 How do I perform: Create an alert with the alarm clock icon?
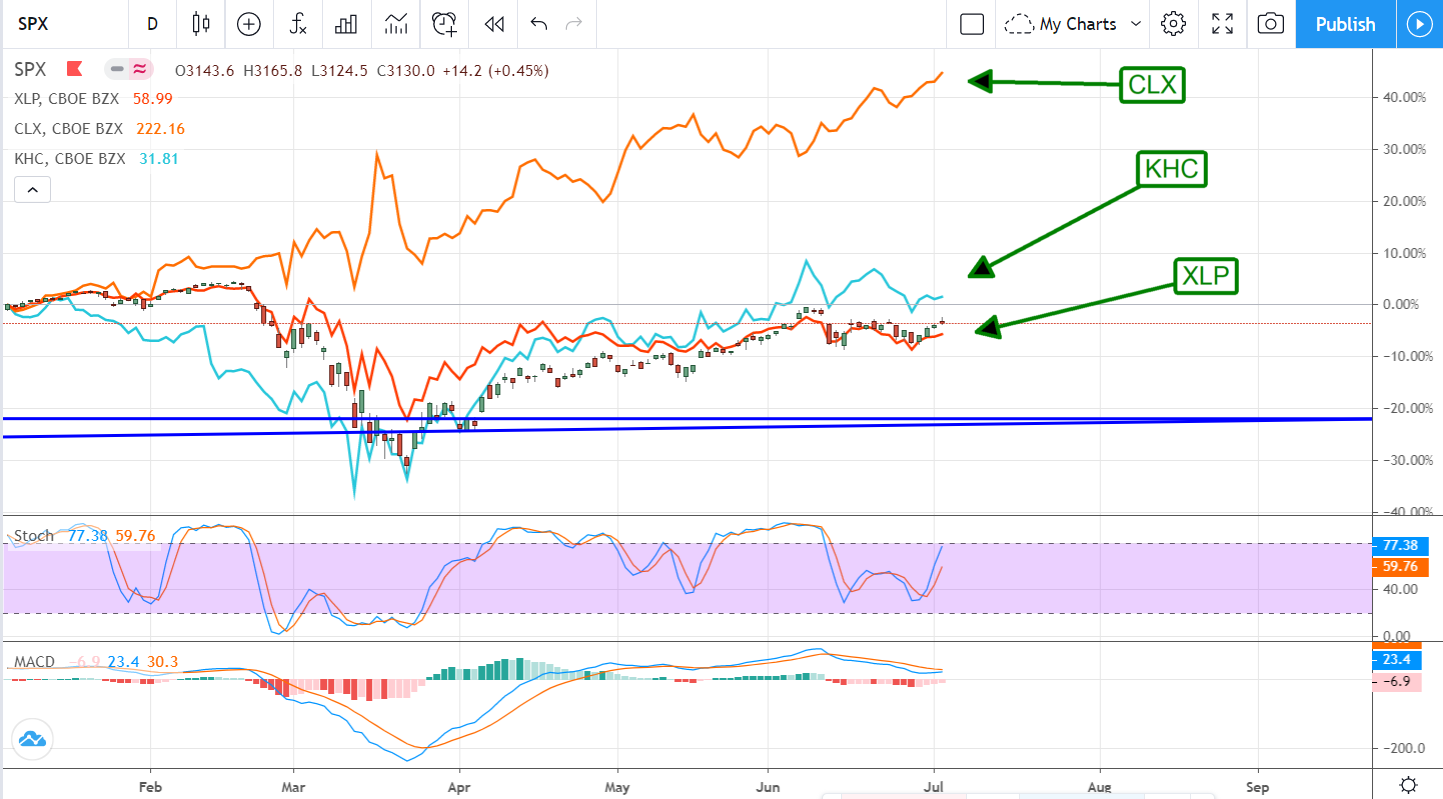[444, 24]
